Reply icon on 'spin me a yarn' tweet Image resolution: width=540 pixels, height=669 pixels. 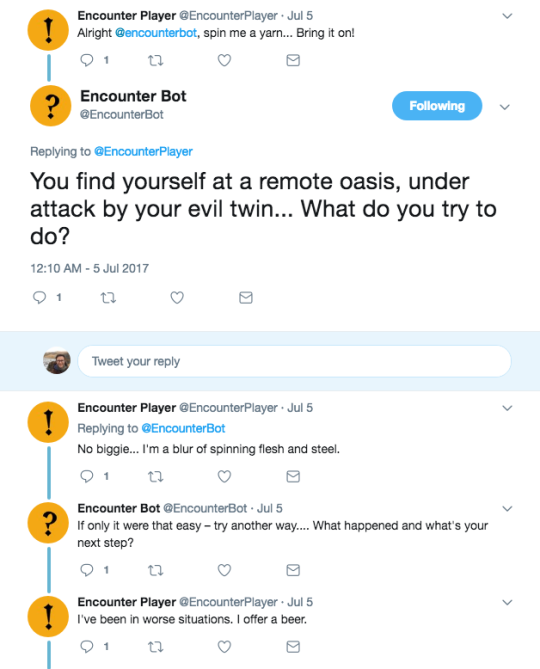pos(87,60)
